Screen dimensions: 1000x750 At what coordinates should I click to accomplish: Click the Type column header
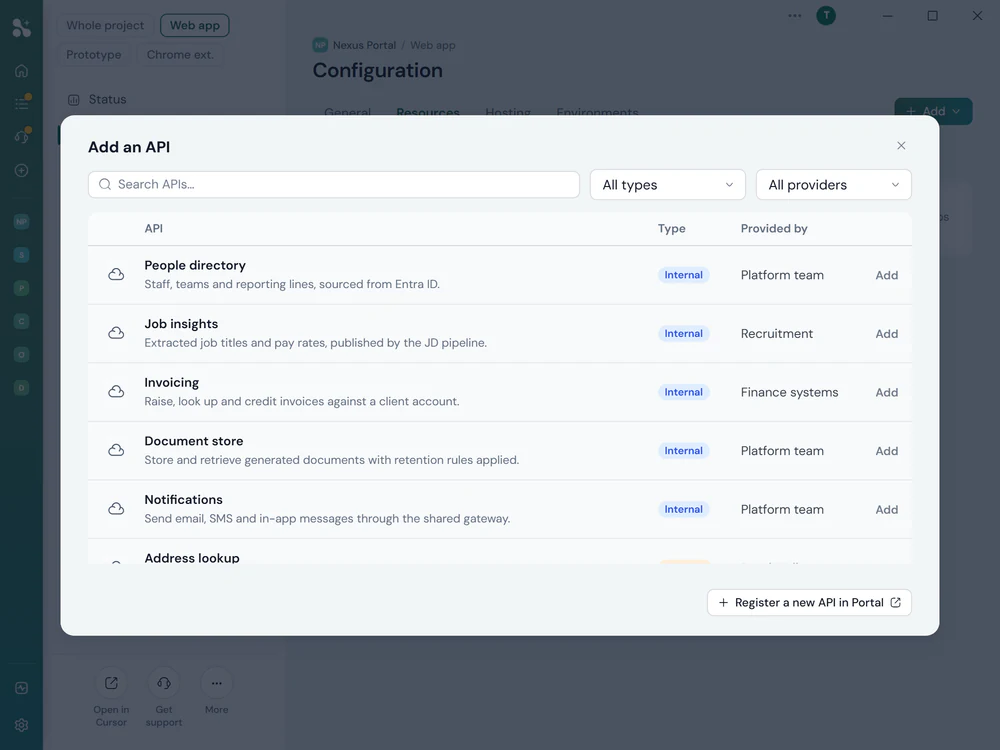click(x=672, y=228)
